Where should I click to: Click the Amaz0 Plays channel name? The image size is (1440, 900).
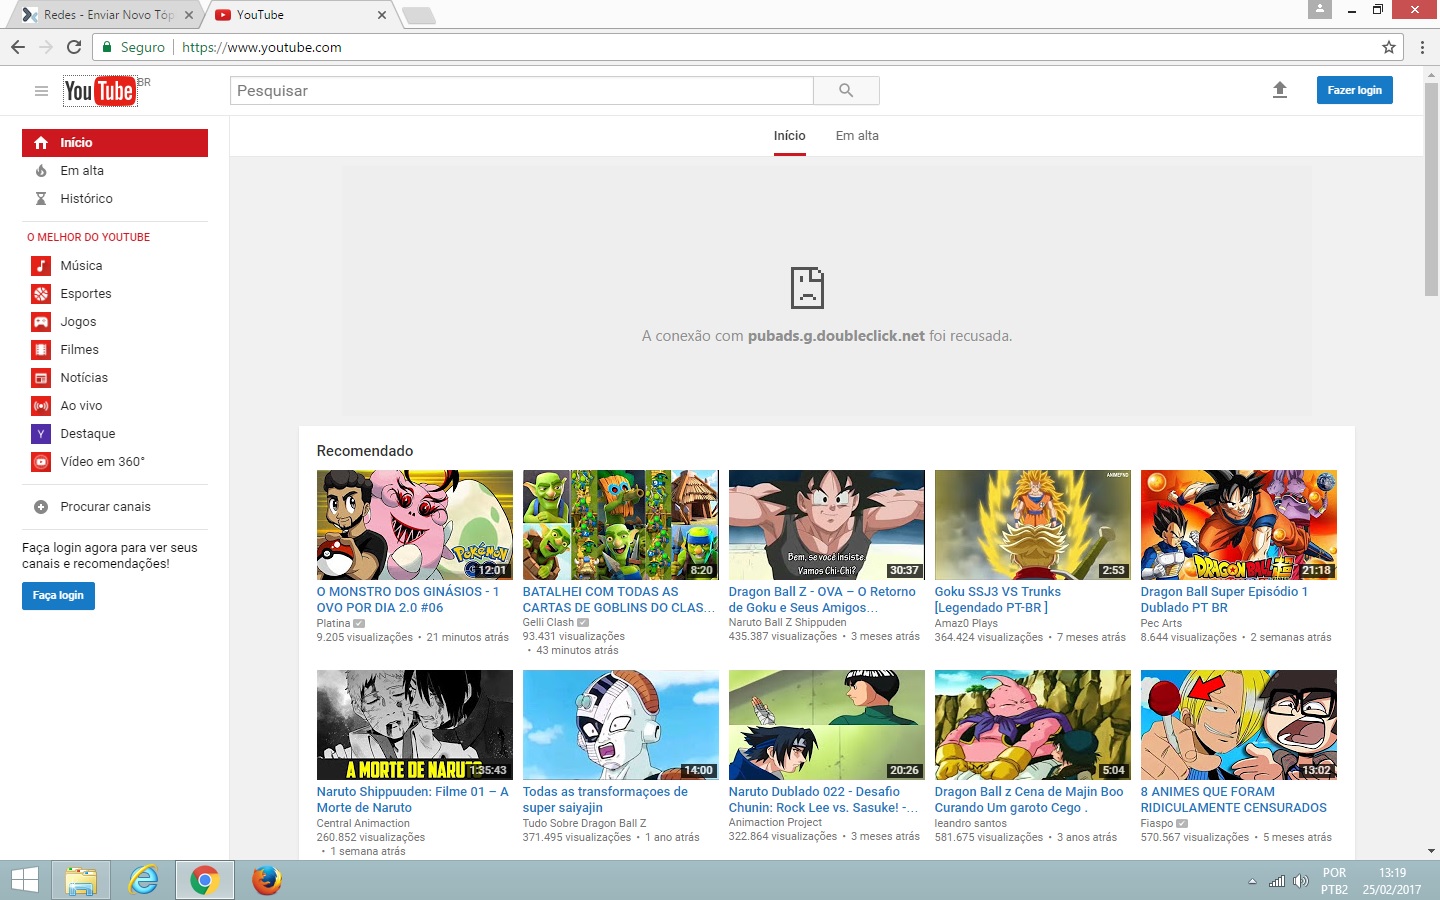click(966, 623)
